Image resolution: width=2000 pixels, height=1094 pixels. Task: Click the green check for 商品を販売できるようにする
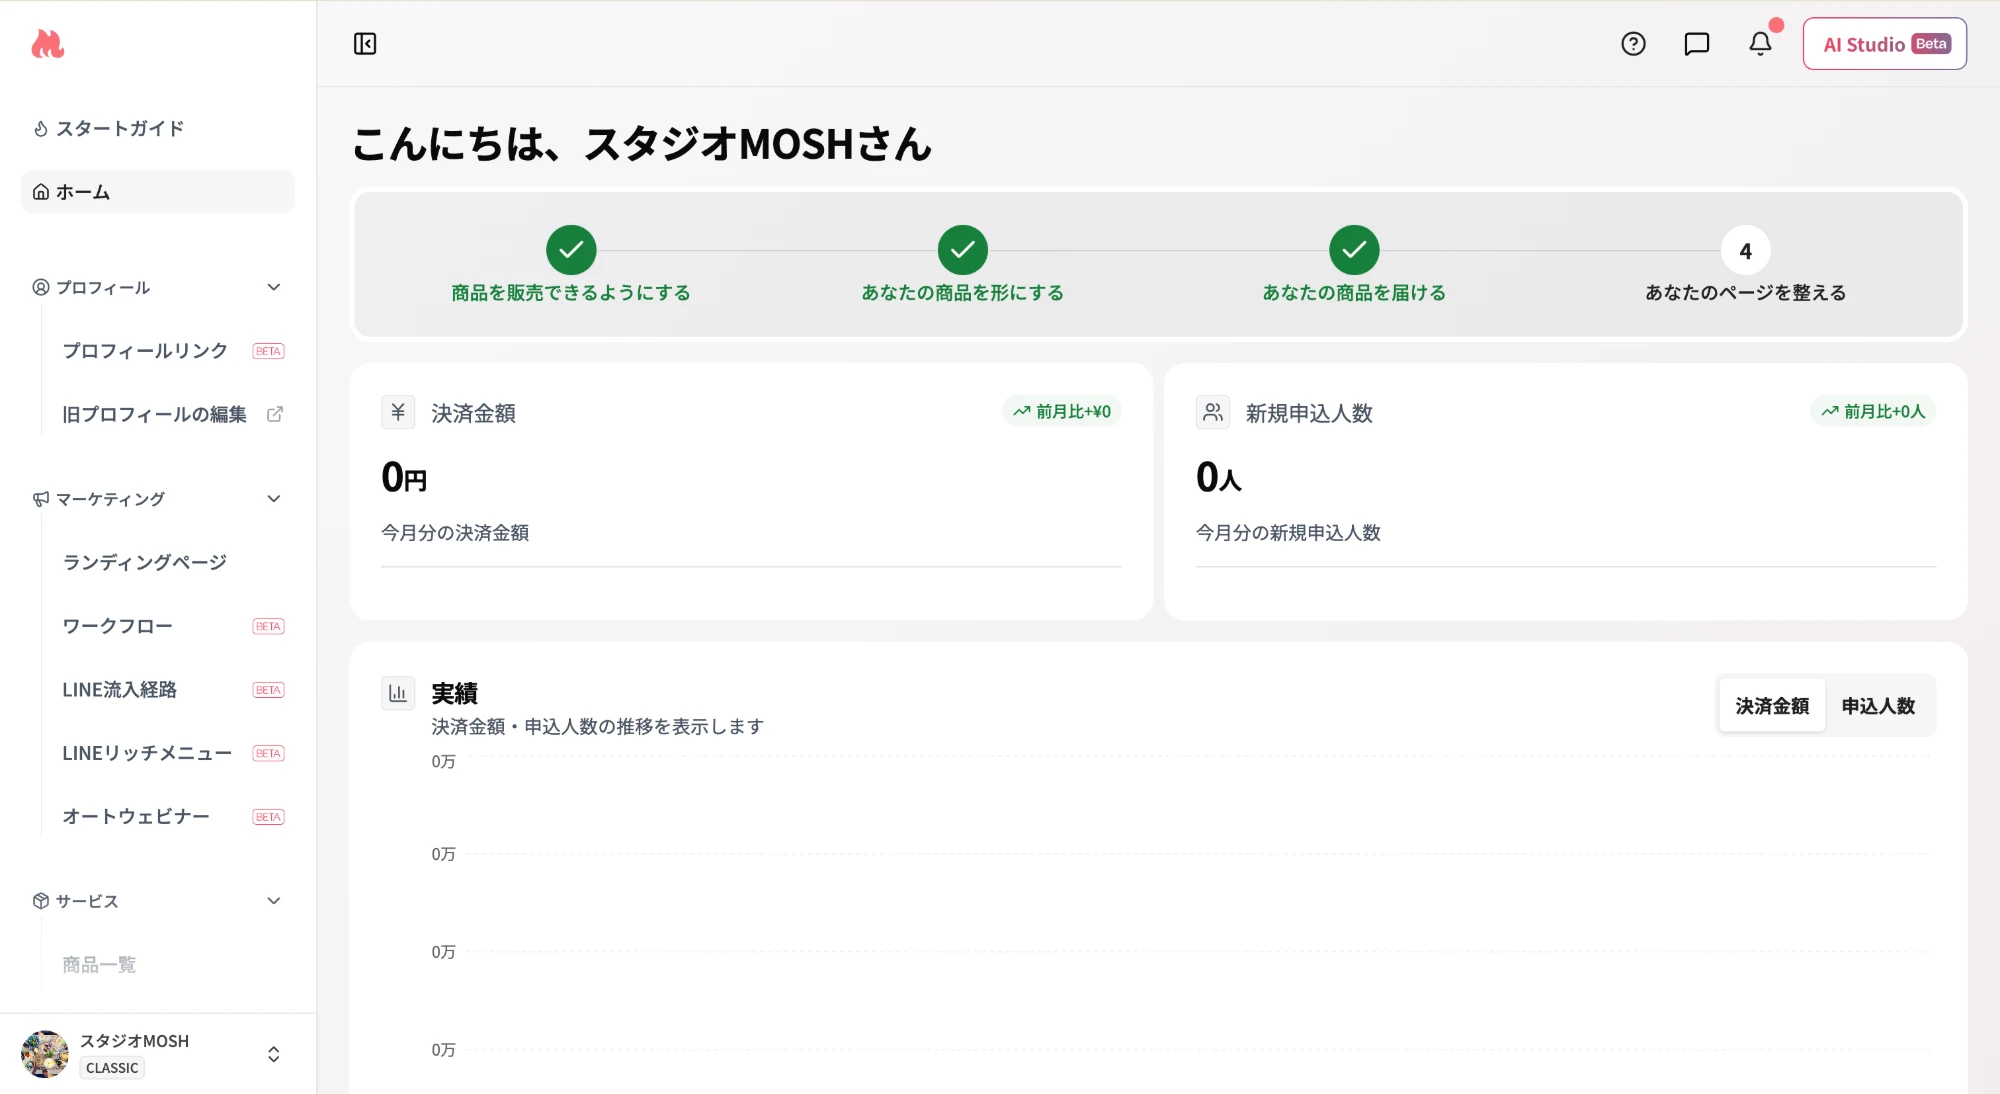pyautogui.click(x=571, y=250)
